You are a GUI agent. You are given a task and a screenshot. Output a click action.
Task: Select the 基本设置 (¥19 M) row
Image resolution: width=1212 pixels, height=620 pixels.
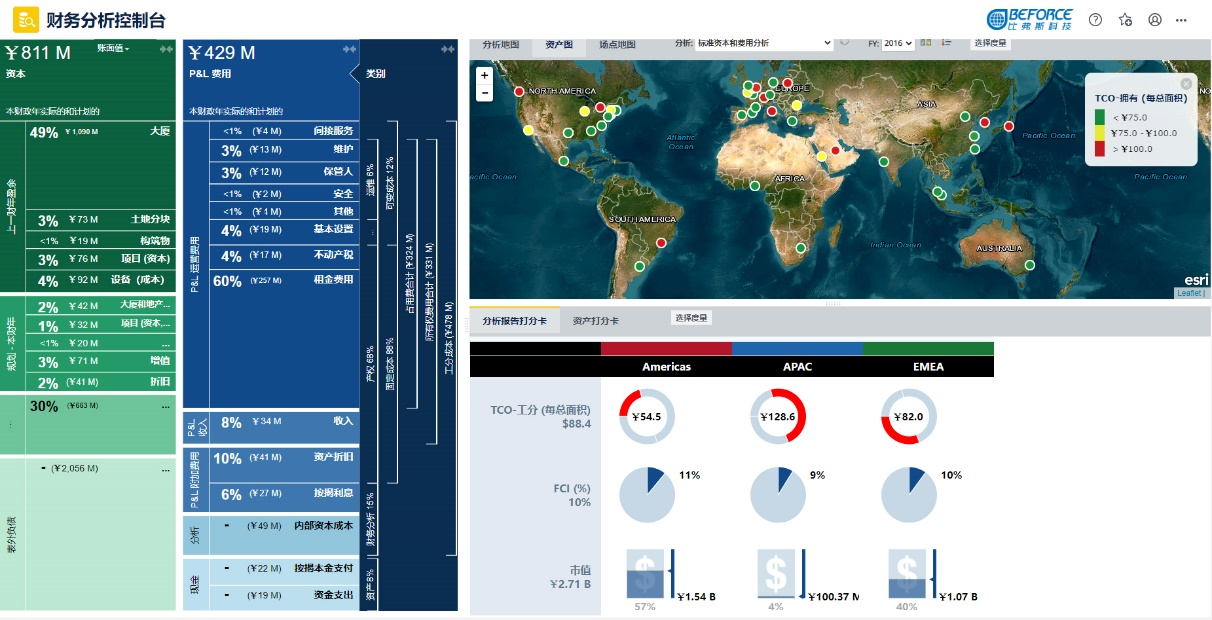(x=284, y=230)
